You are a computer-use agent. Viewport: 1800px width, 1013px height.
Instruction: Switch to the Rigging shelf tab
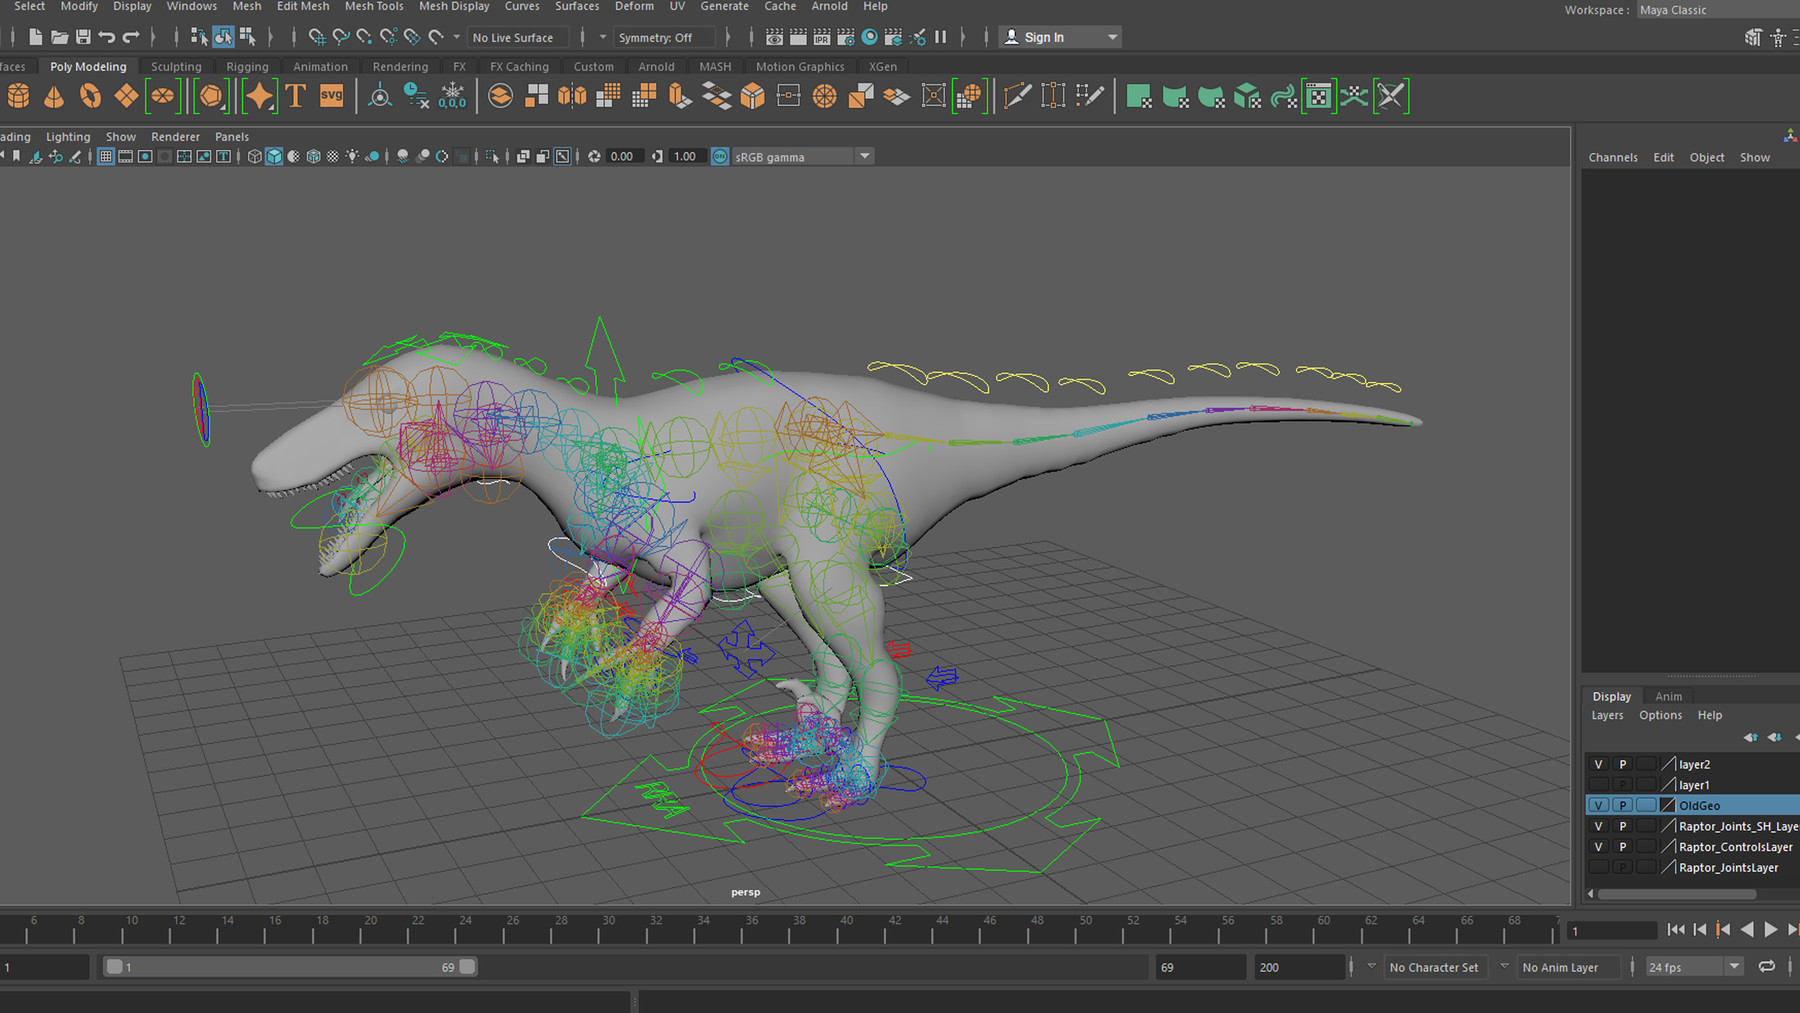coord(247,66)
